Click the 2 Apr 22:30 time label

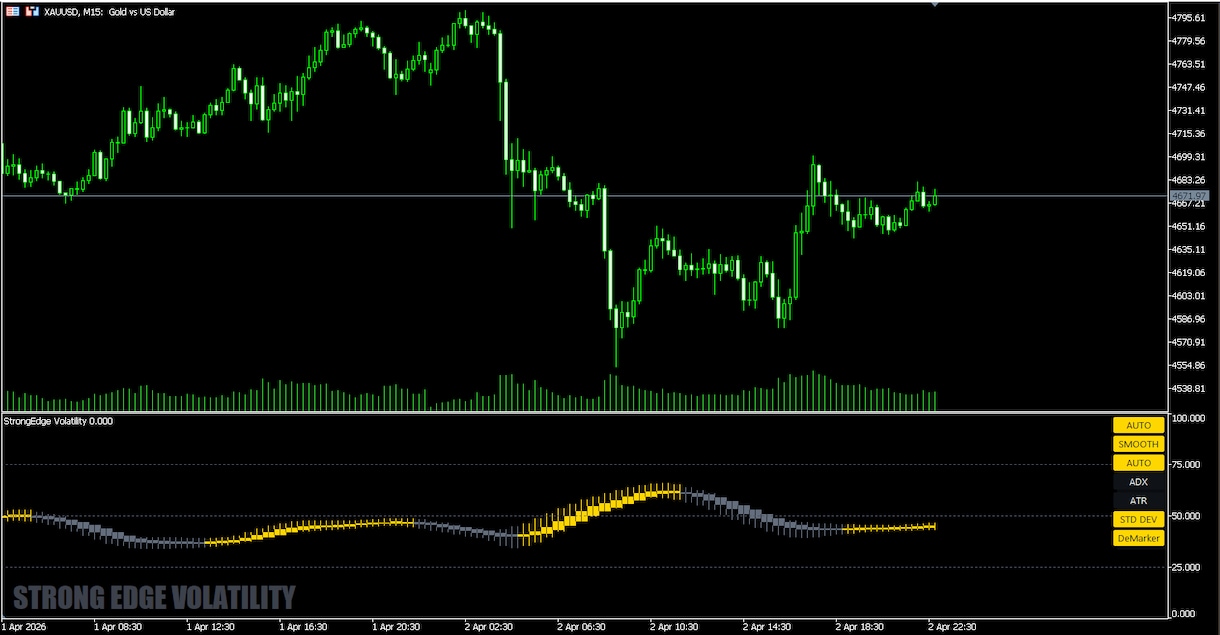(954, 626)
